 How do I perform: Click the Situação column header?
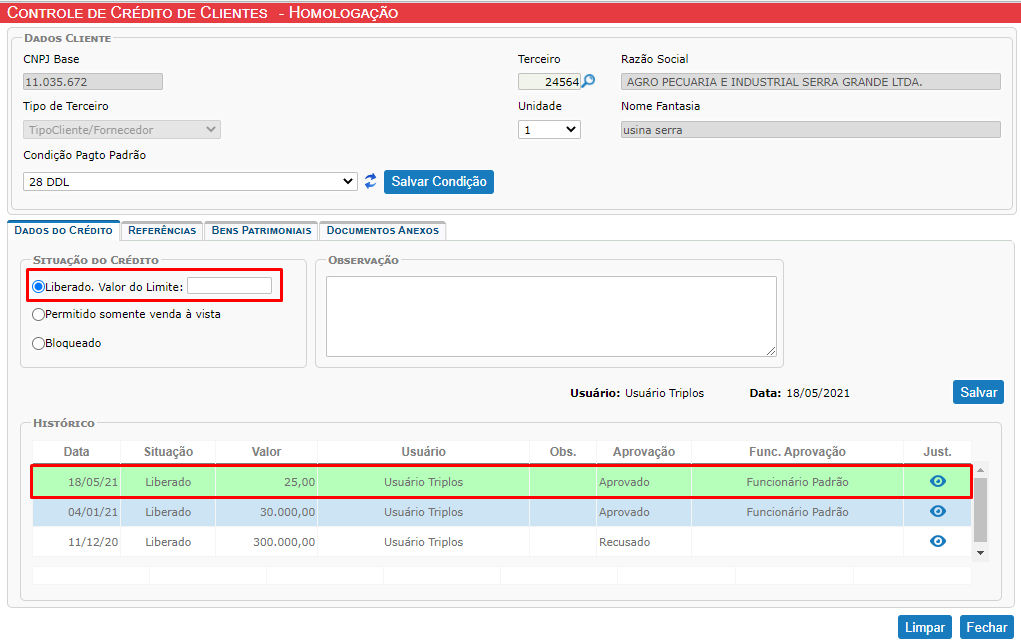pyautogui.click(x=168, y=452)
